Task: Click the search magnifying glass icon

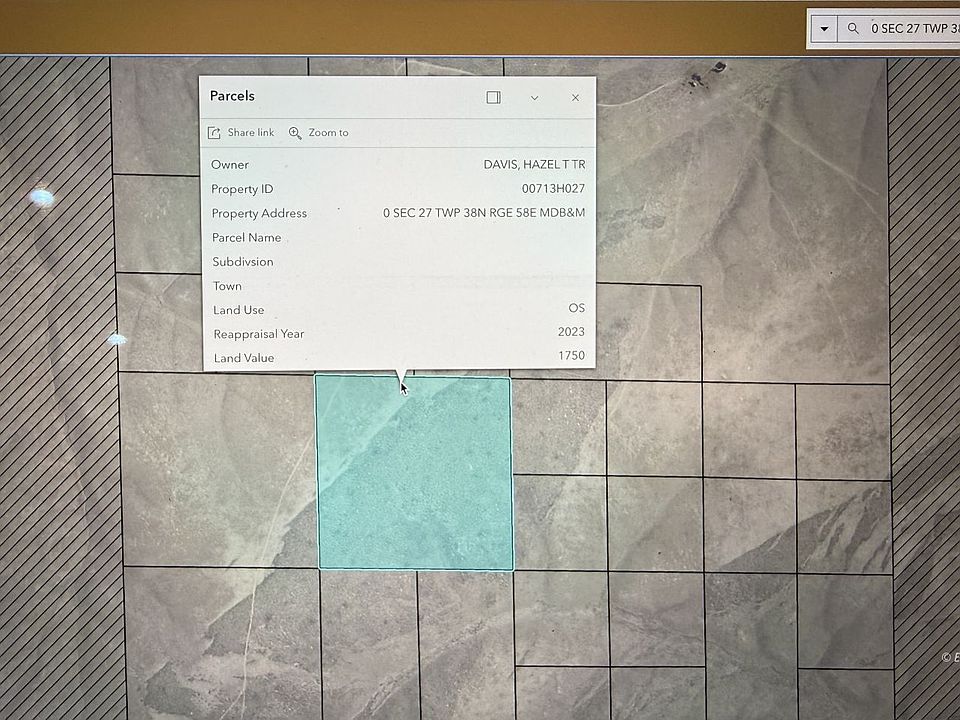Action: click(852, 28)
